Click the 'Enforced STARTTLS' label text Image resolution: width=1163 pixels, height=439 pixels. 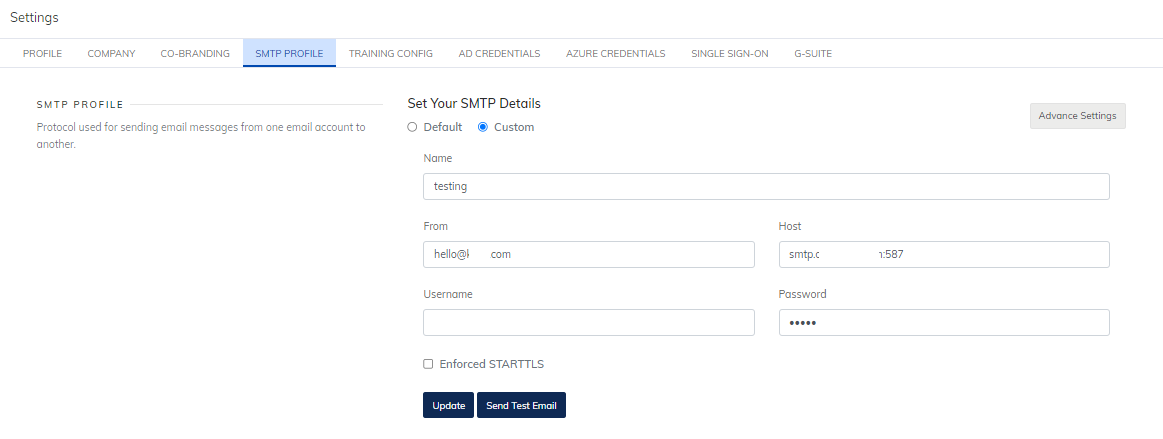[x=492, y=364]
